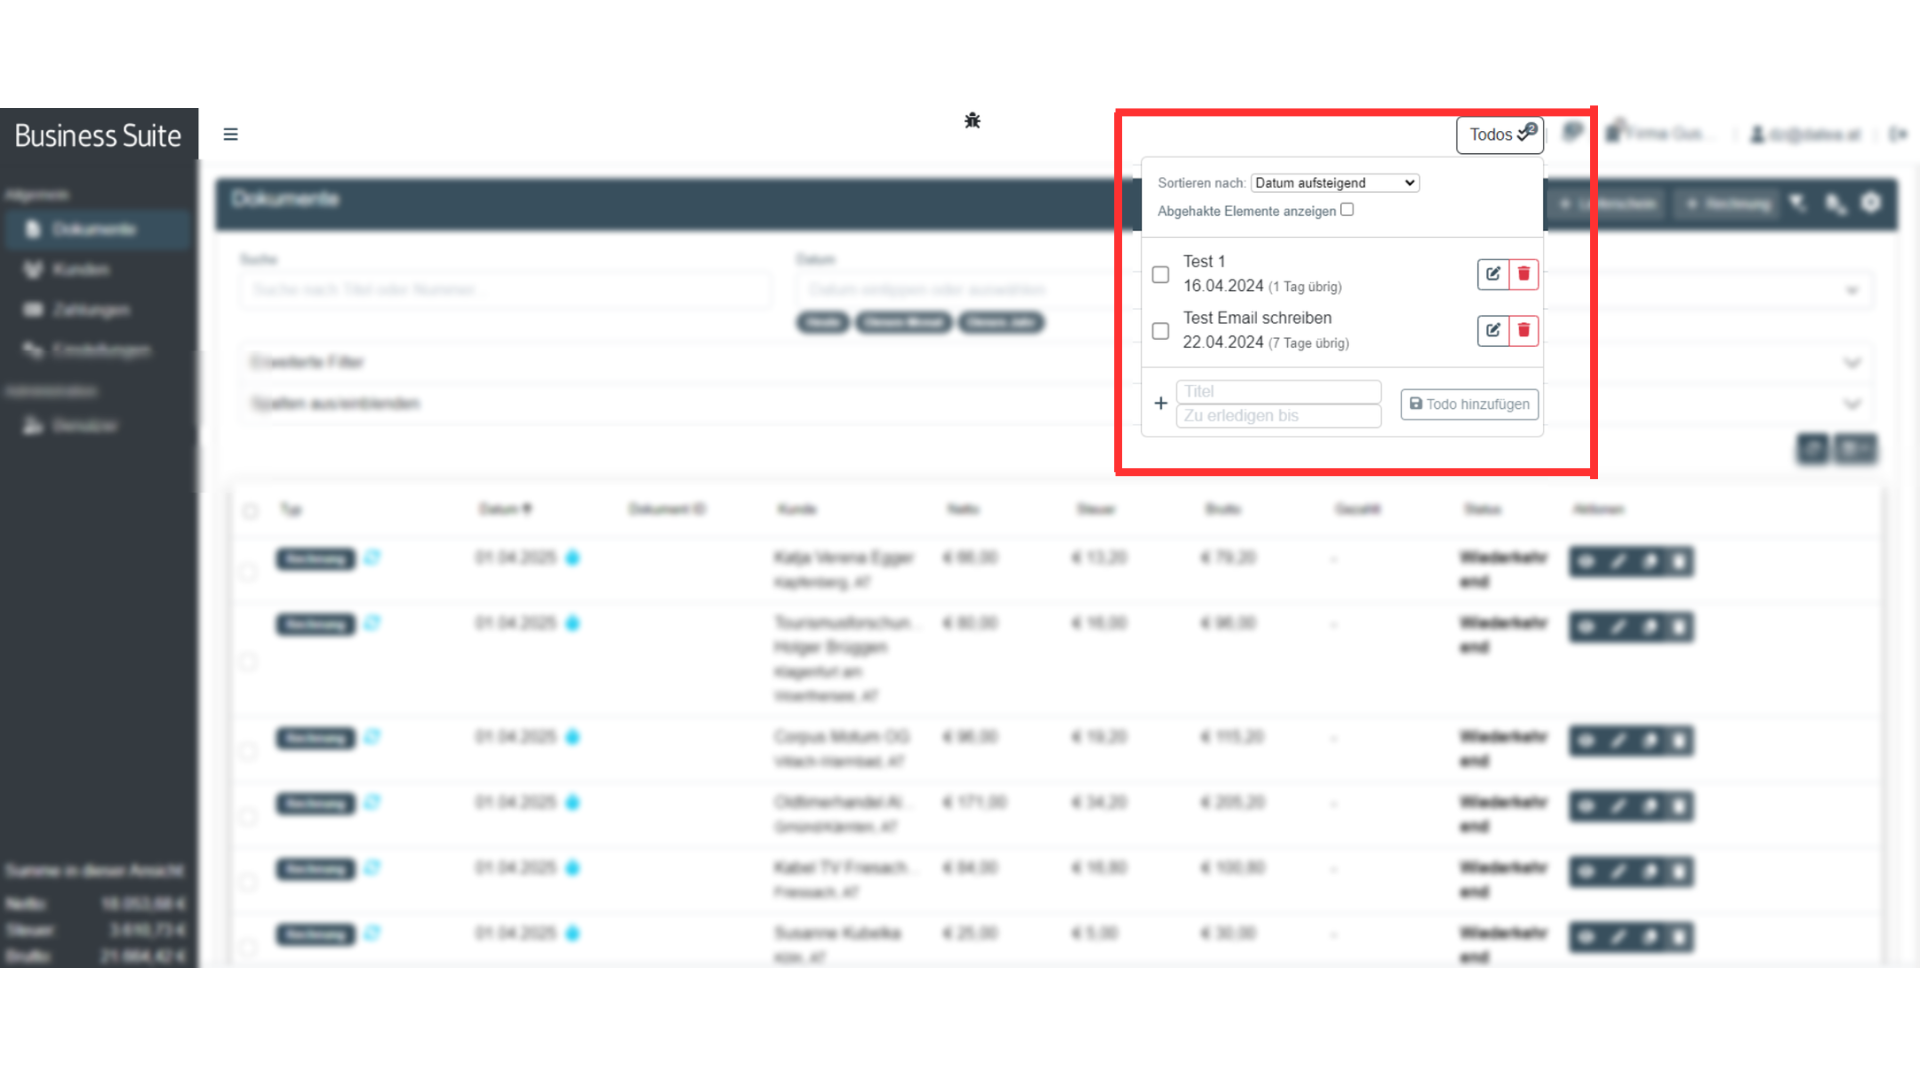Image resolution: width=1920 pixels, height=1080 pixels.
Task: Click the Zu erledigen bis field
Action: 1278,416
